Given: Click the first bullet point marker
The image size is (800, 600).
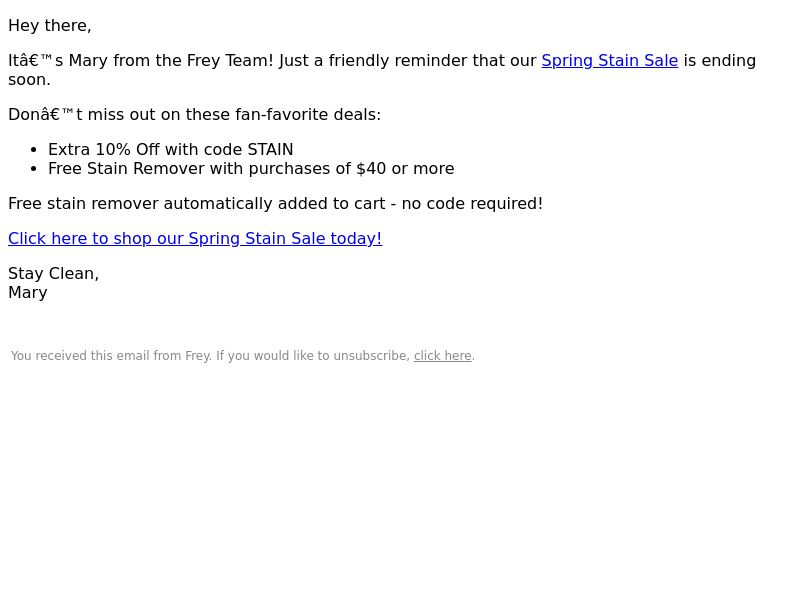Looking at the screenshot, I should click(34, 150).
